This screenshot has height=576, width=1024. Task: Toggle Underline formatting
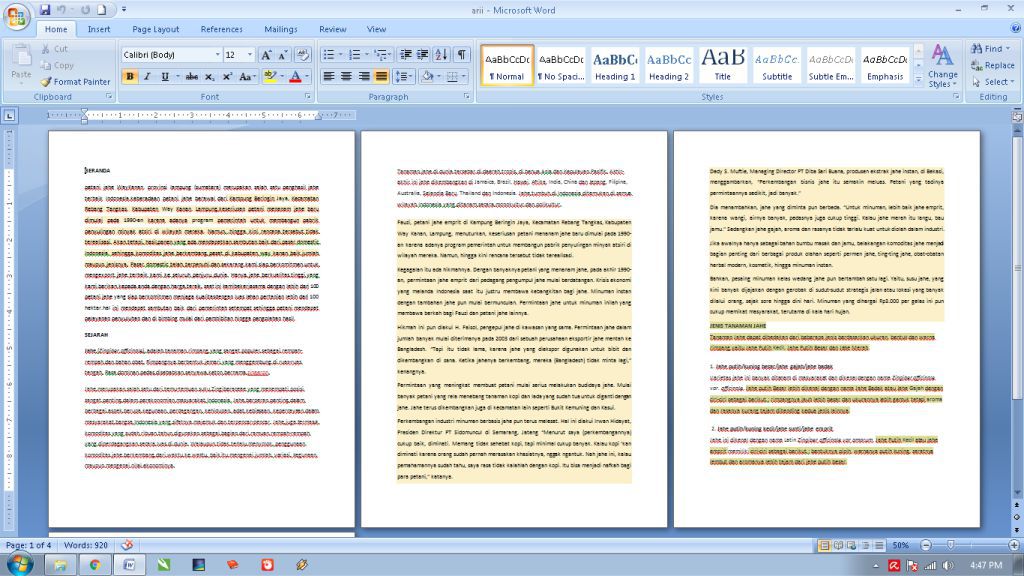(165, 76)
